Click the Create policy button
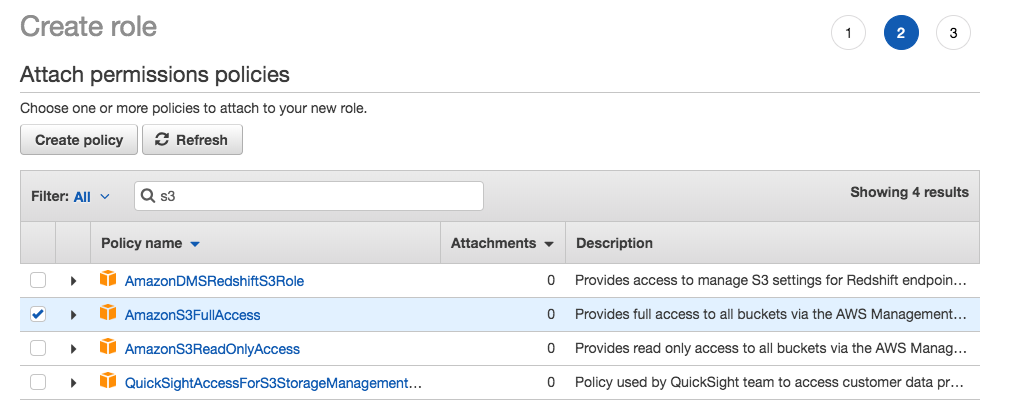Screen dimensions: 1013x419 (x=79, y=140)
